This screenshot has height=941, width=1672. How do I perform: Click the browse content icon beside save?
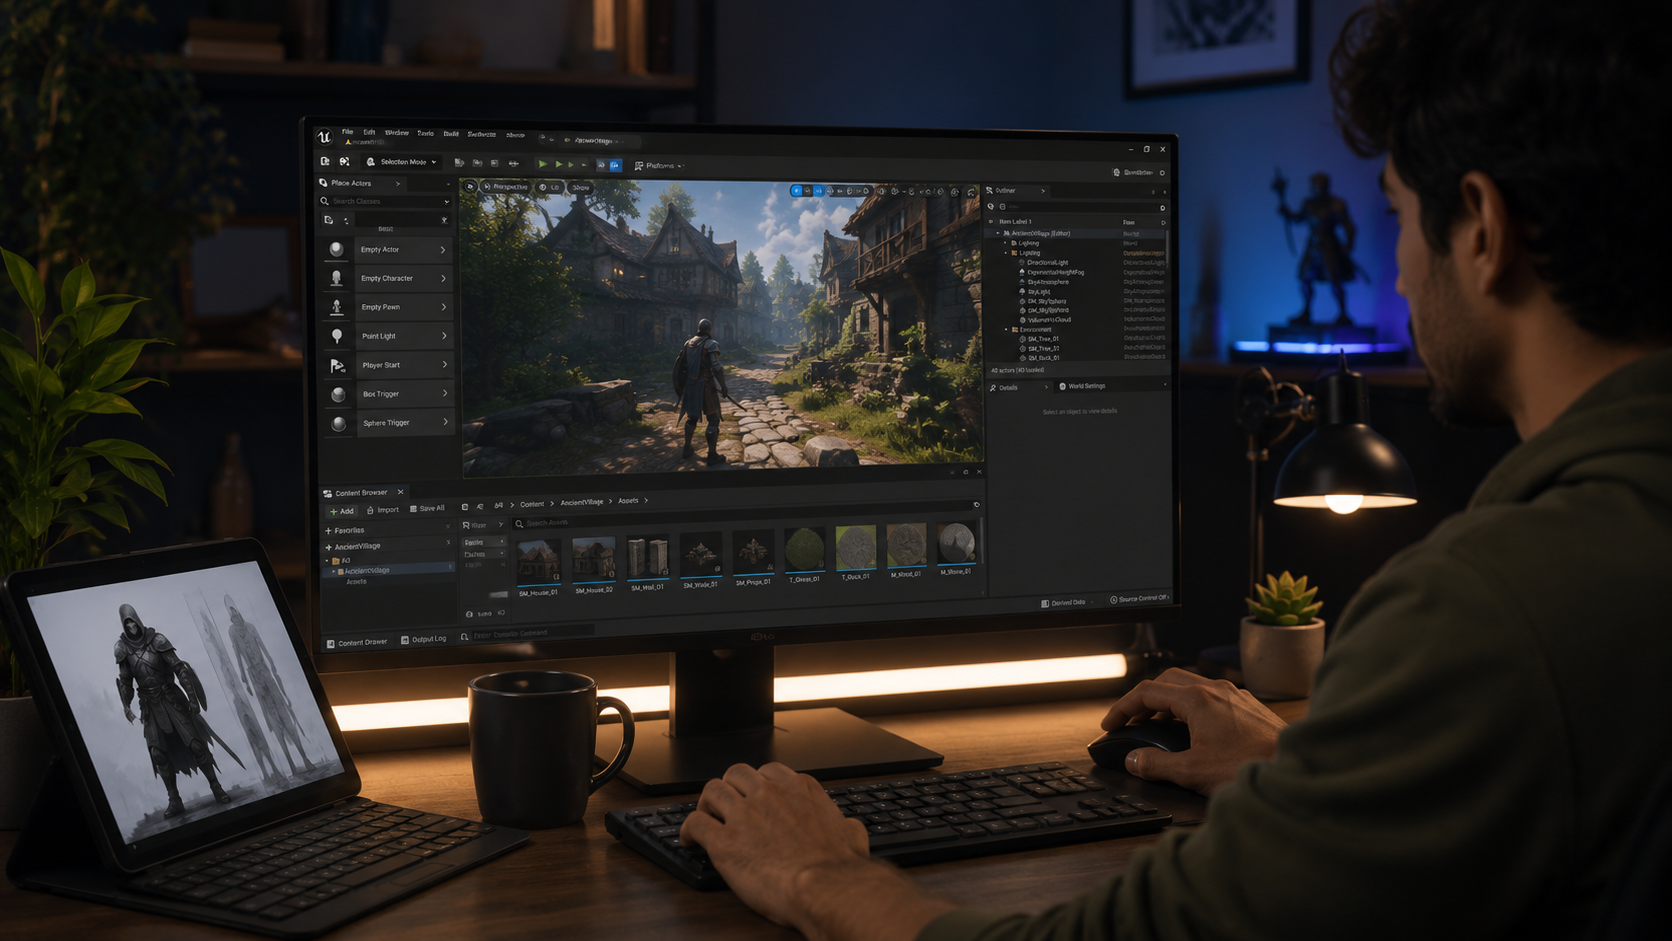pyautogui.click(x=345, y=161)
